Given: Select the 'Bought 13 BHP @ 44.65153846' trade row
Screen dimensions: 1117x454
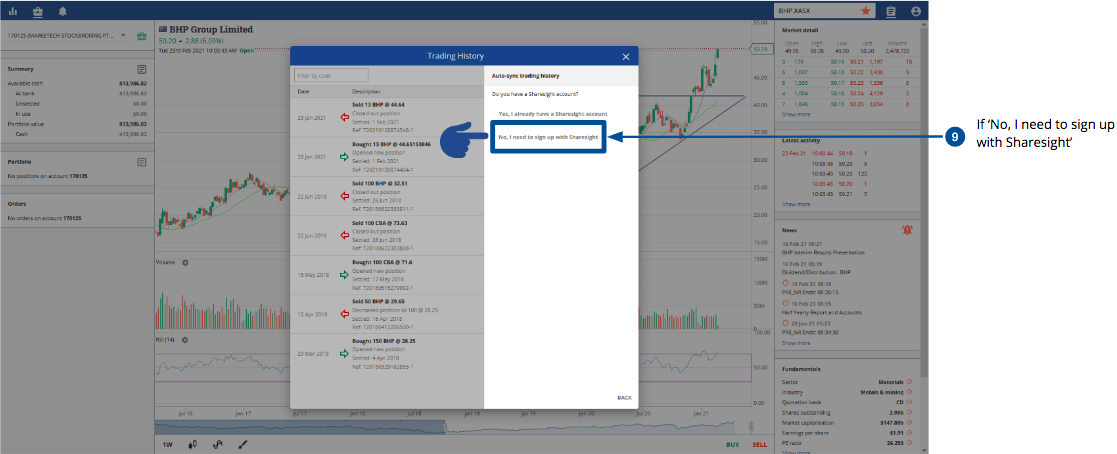Looking at the screenshot, I should coord(388,157).
